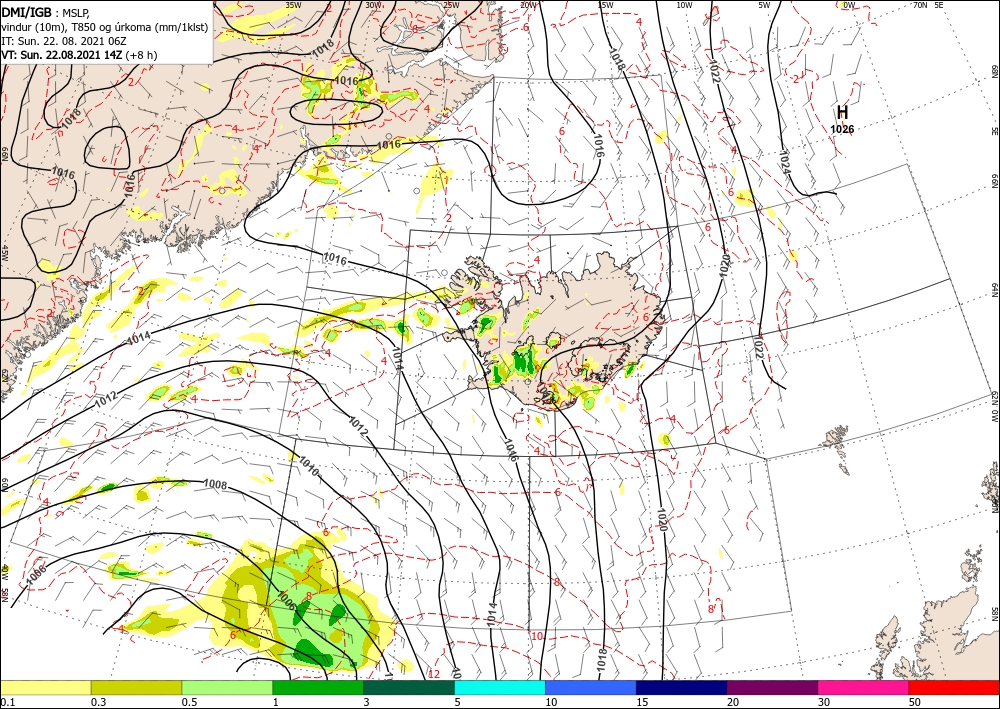
Task: Click the legend value '30'
Action: (x=824, y=702)
